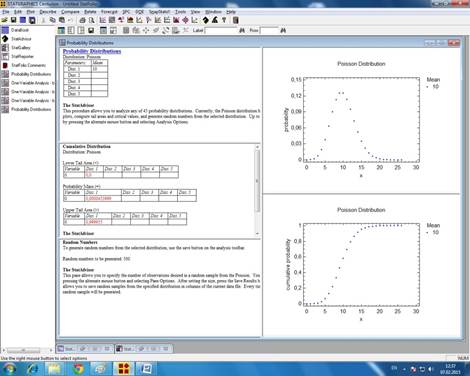Open the Compare menu

tap(70, 12)
